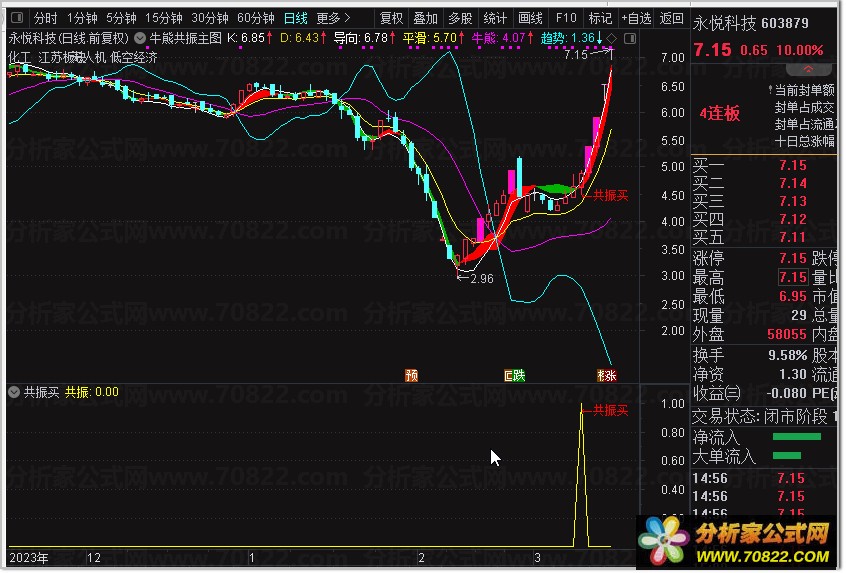The width and height of the screenshot is (846, 573).
Task: Open F10 company information
Action: (x=565, y=18)
